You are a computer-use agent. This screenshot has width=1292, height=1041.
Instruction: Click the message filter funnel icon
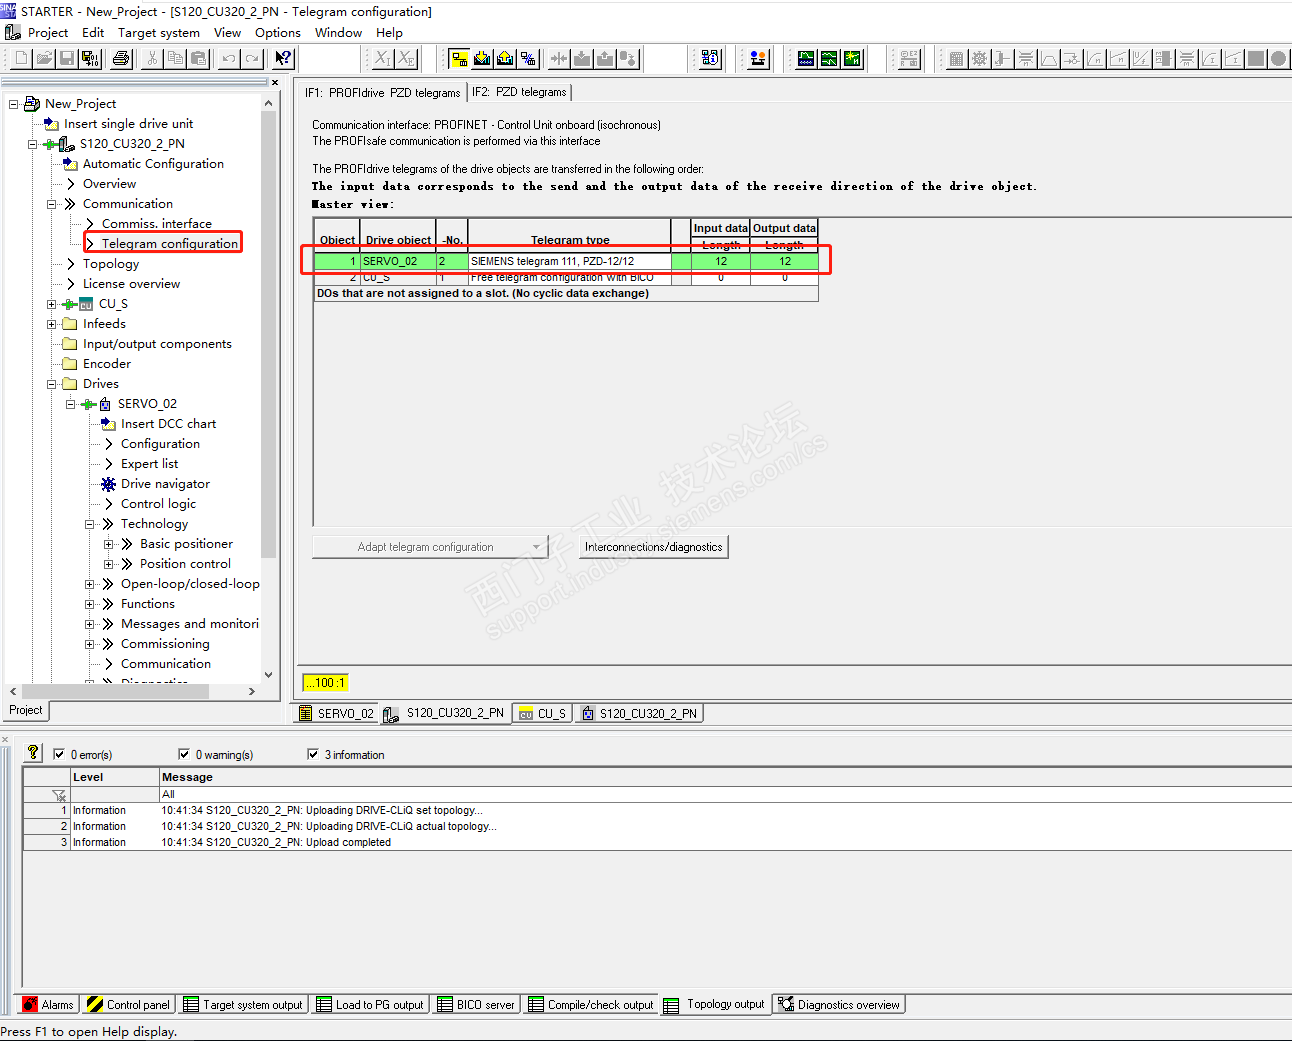[59, 795]
